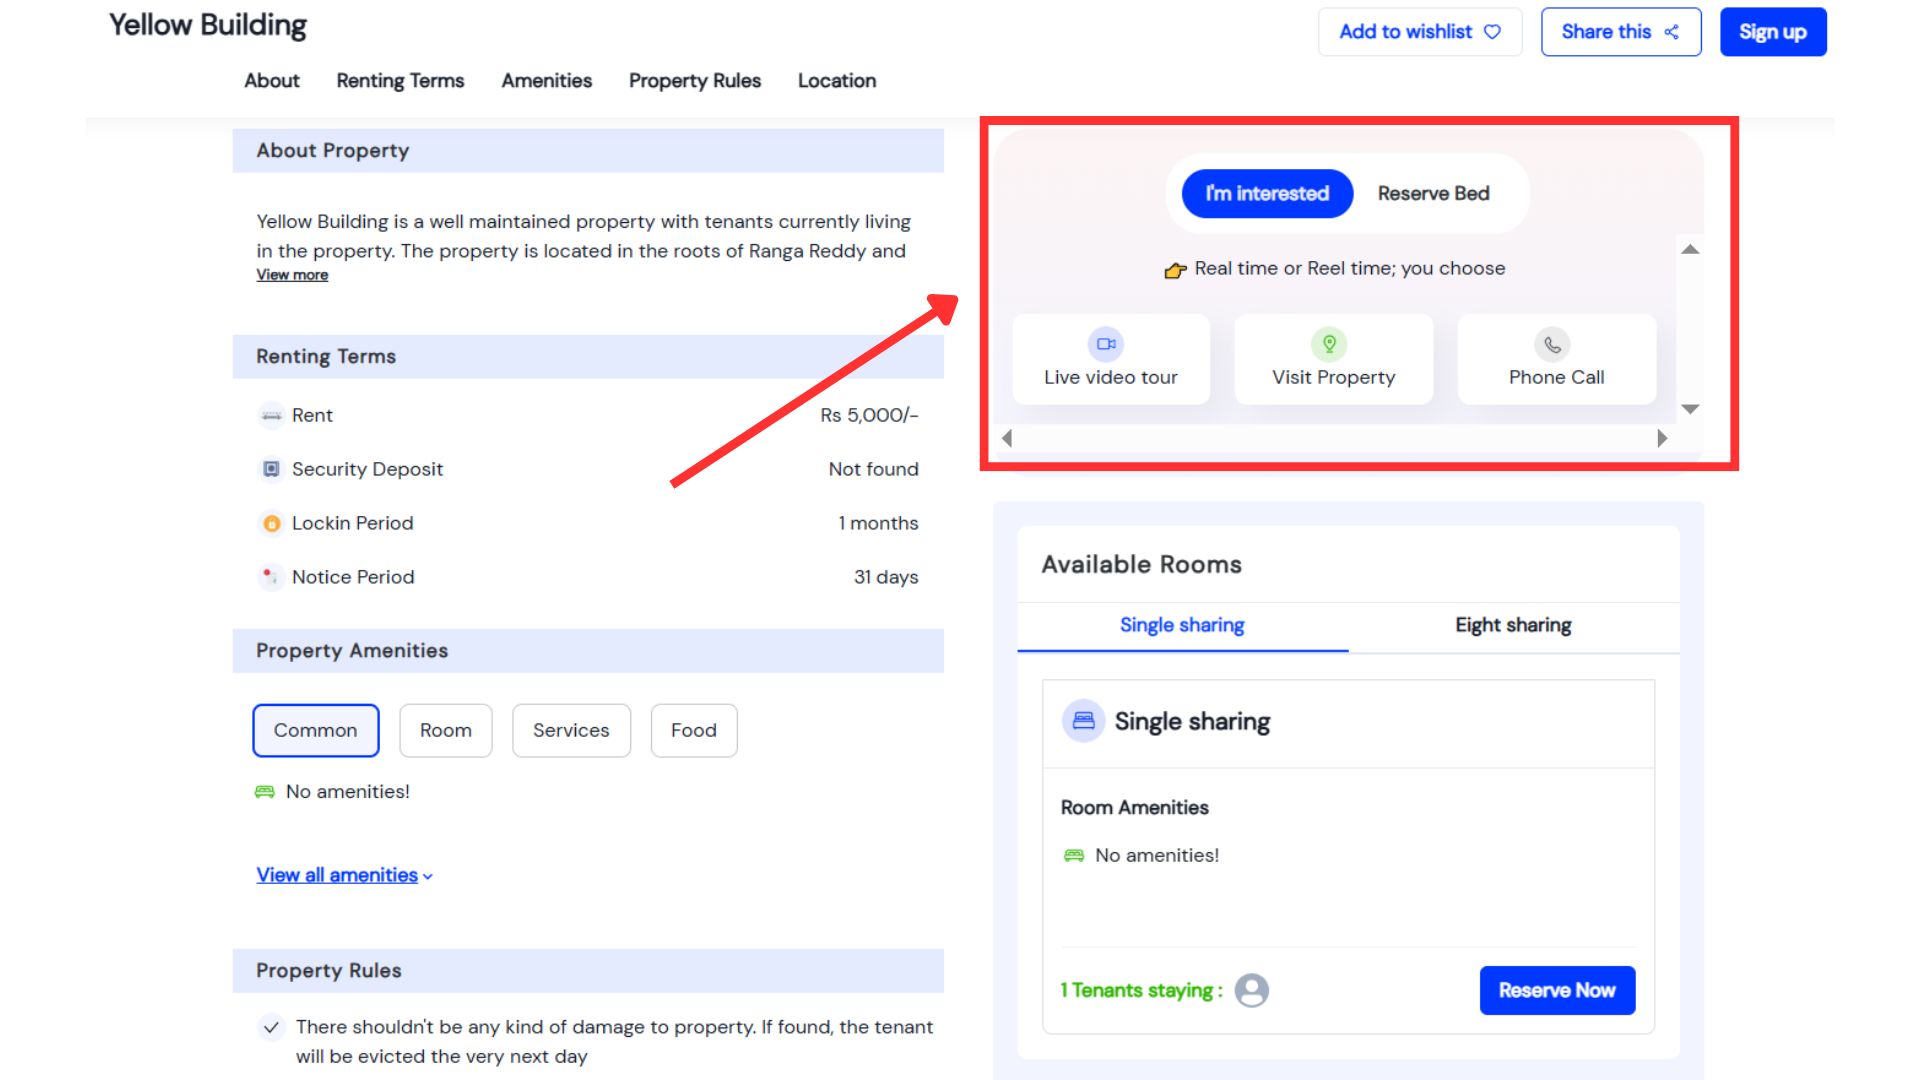Select the Common amenities filter
Screen dimensions: 1920x1080
315,730
